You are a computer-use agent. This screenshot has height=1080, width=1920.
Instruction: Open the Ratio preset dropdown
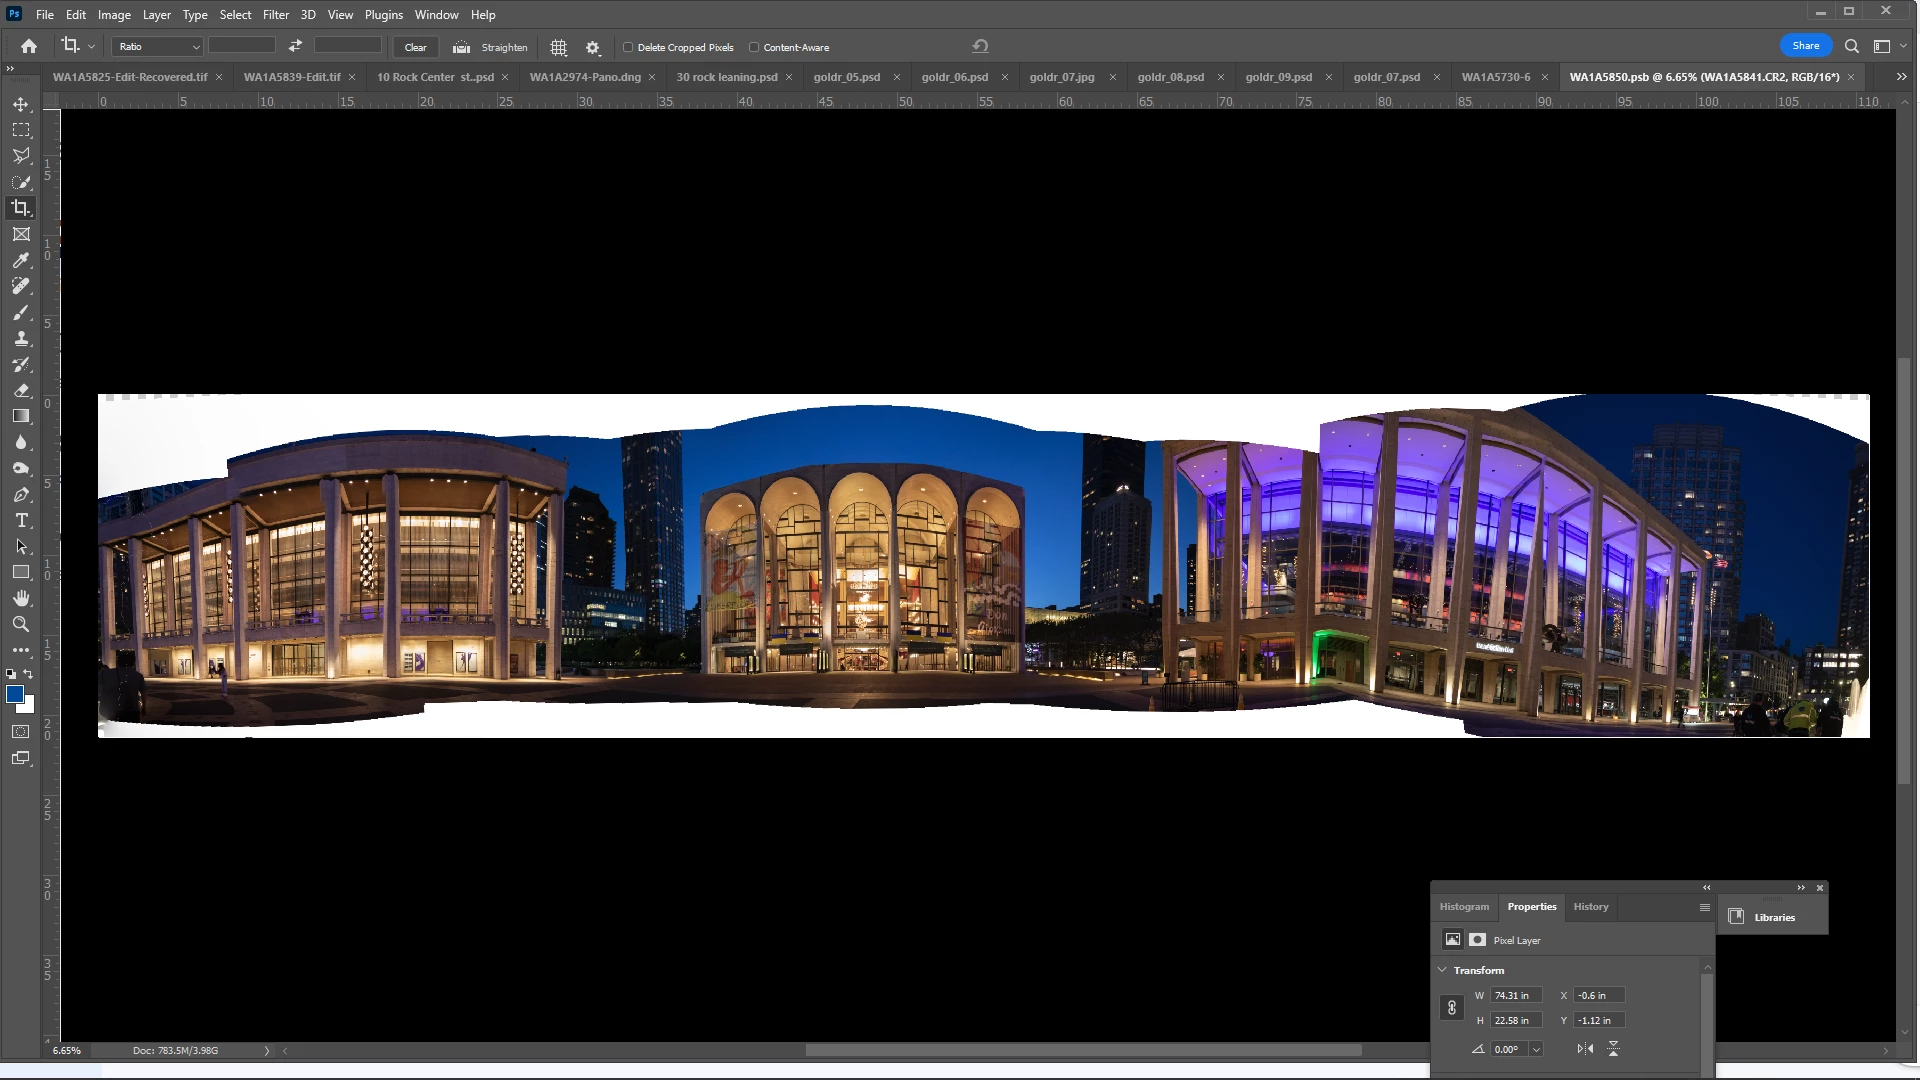point(159,47)
